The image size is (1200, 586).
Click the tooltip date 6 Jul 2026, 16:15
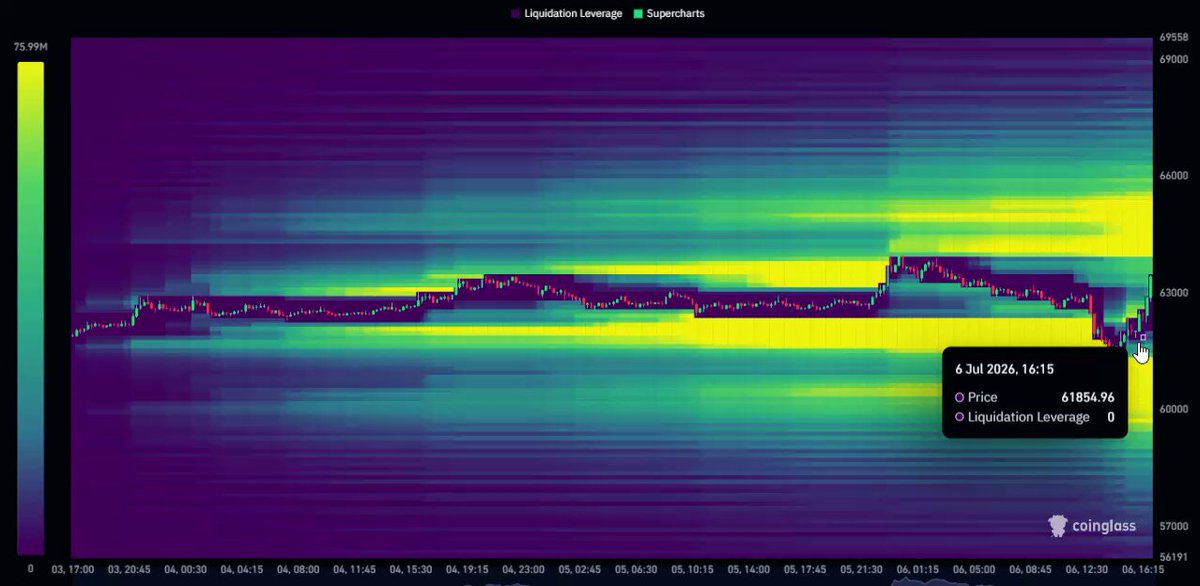[x=1005, y=369]
